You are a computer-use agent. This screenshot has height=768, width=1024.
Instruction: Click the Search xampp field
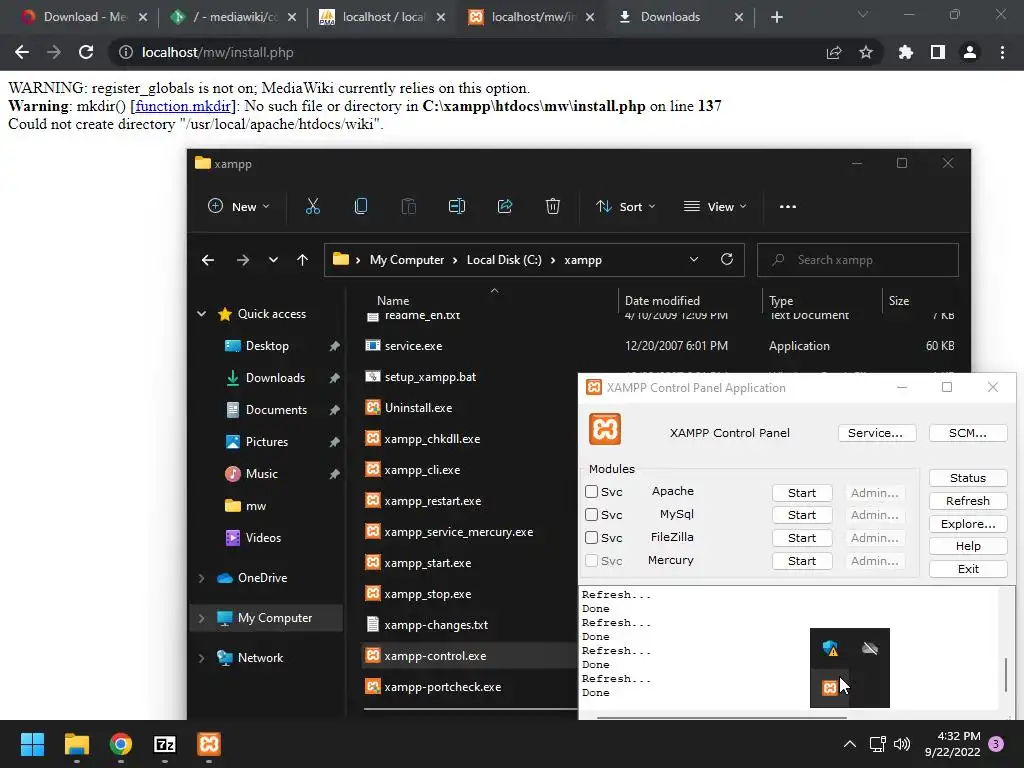pos(857,260)
